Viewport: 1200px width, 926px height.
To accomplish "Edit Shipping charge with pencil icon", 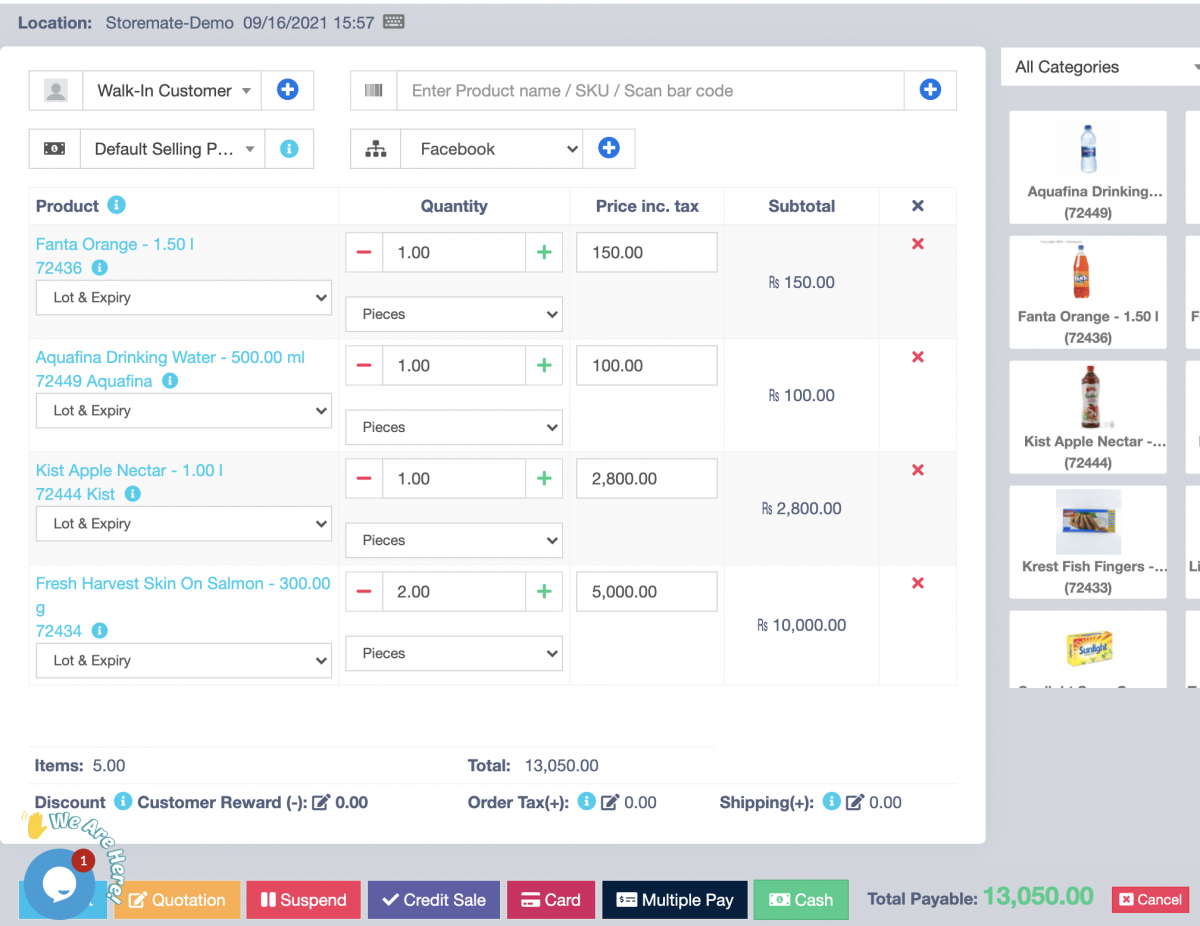I will (x=855, y=802).
